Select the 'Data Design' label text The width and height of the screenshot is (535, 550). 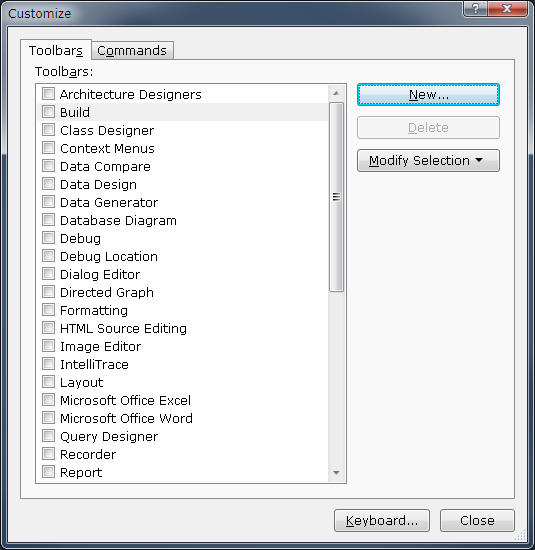tap(98, 185)
